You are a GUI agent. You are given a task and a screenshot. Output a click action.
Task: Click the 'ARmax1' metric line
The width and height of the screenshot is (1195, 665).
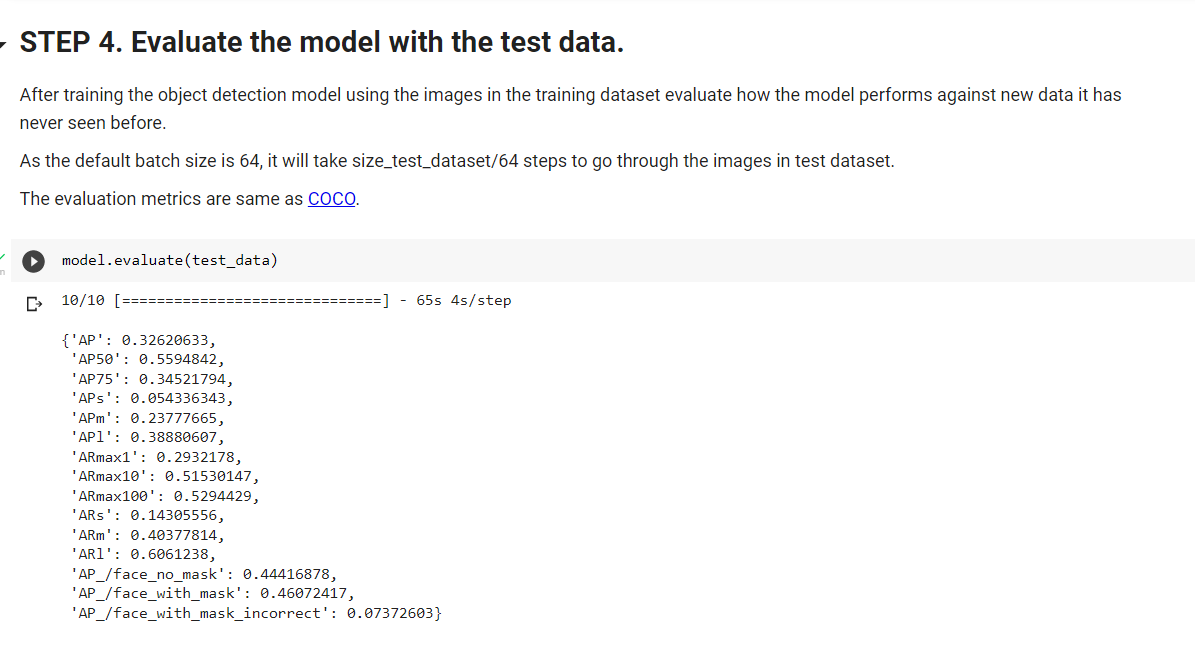[156, 457]
